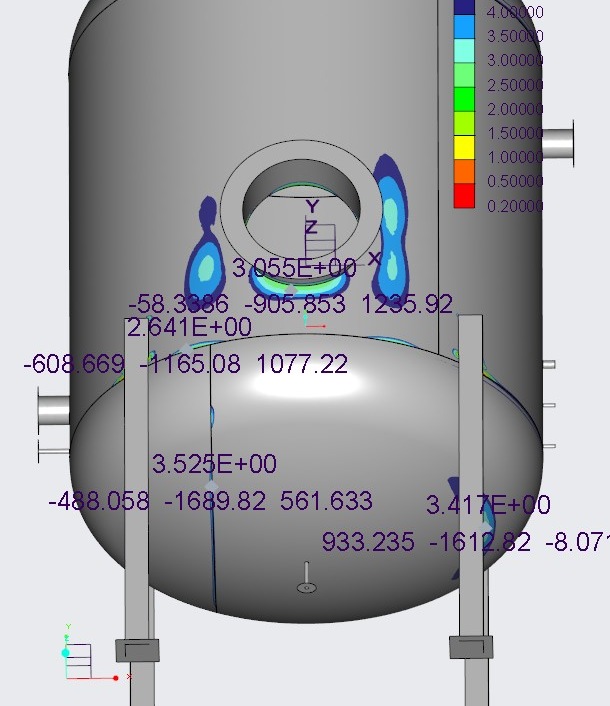Click the probe marker at the 3.525E+00 point

pos(211,486)
